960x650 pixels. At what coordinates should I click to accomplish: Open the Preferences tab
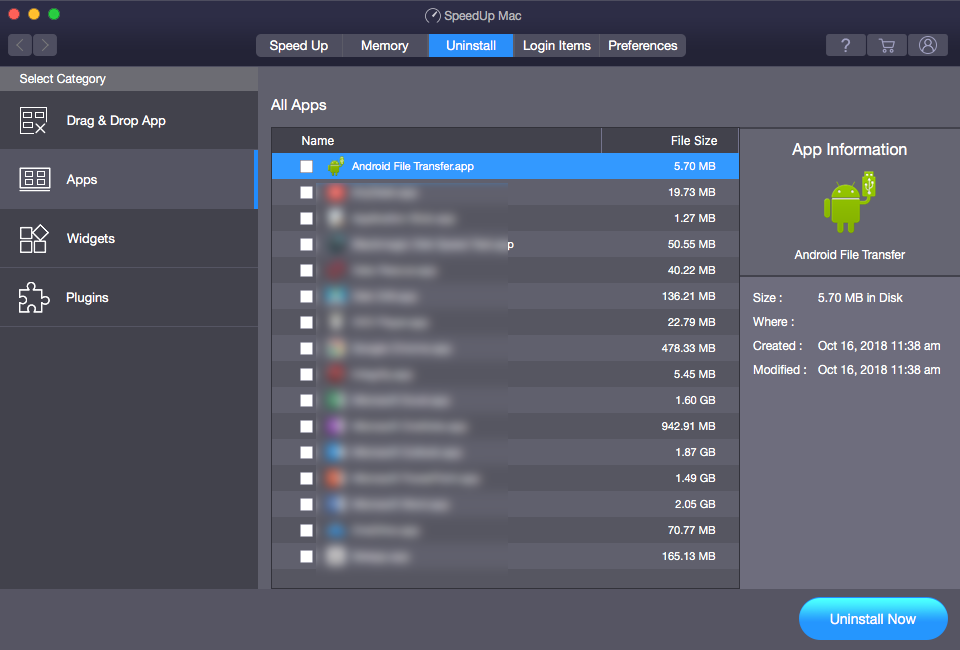[x=642, y=46]
